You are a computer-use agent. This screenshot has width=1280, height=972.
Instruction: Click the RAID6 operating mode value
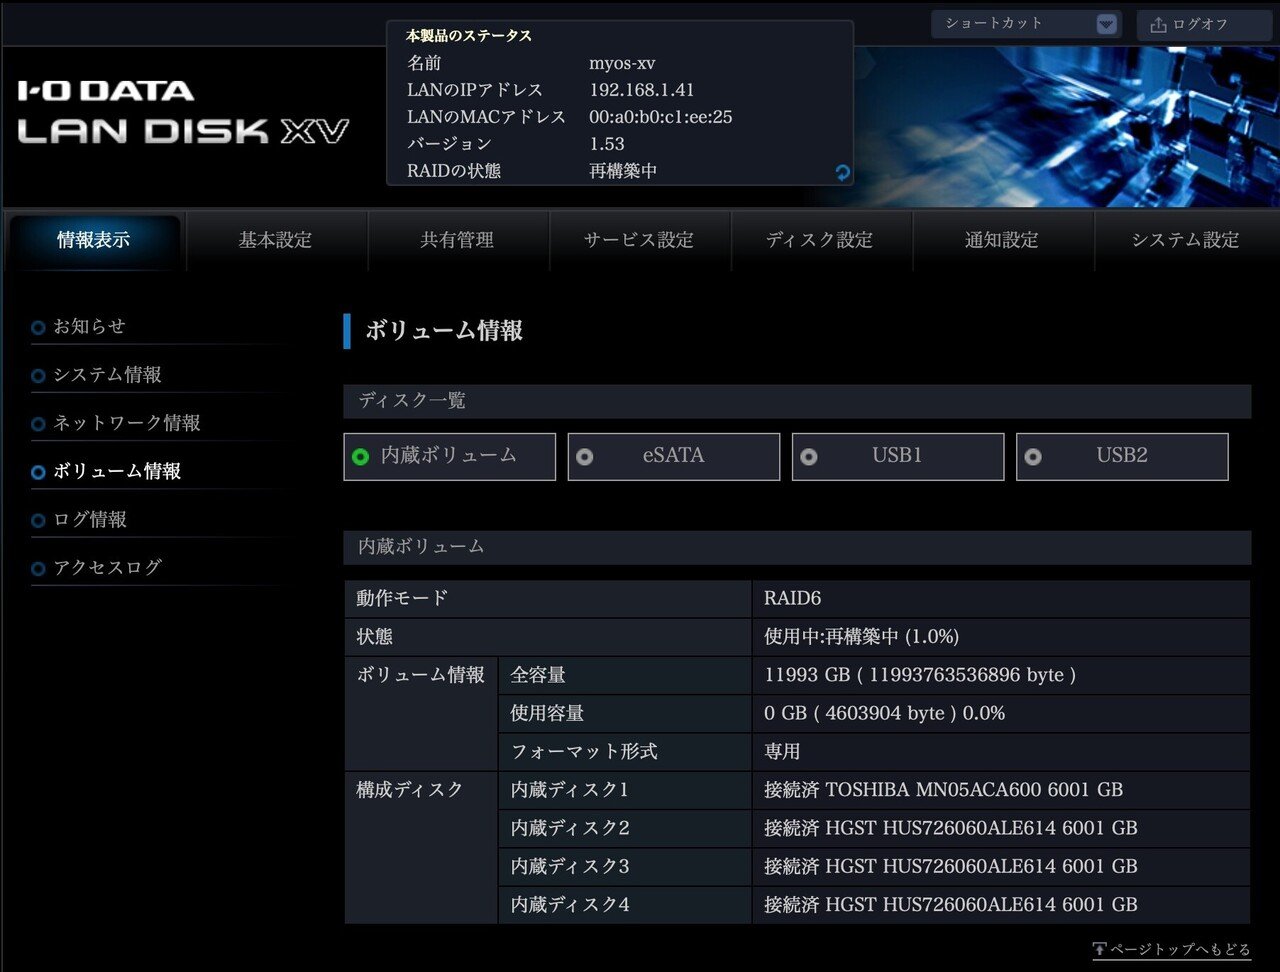point(792,598)
